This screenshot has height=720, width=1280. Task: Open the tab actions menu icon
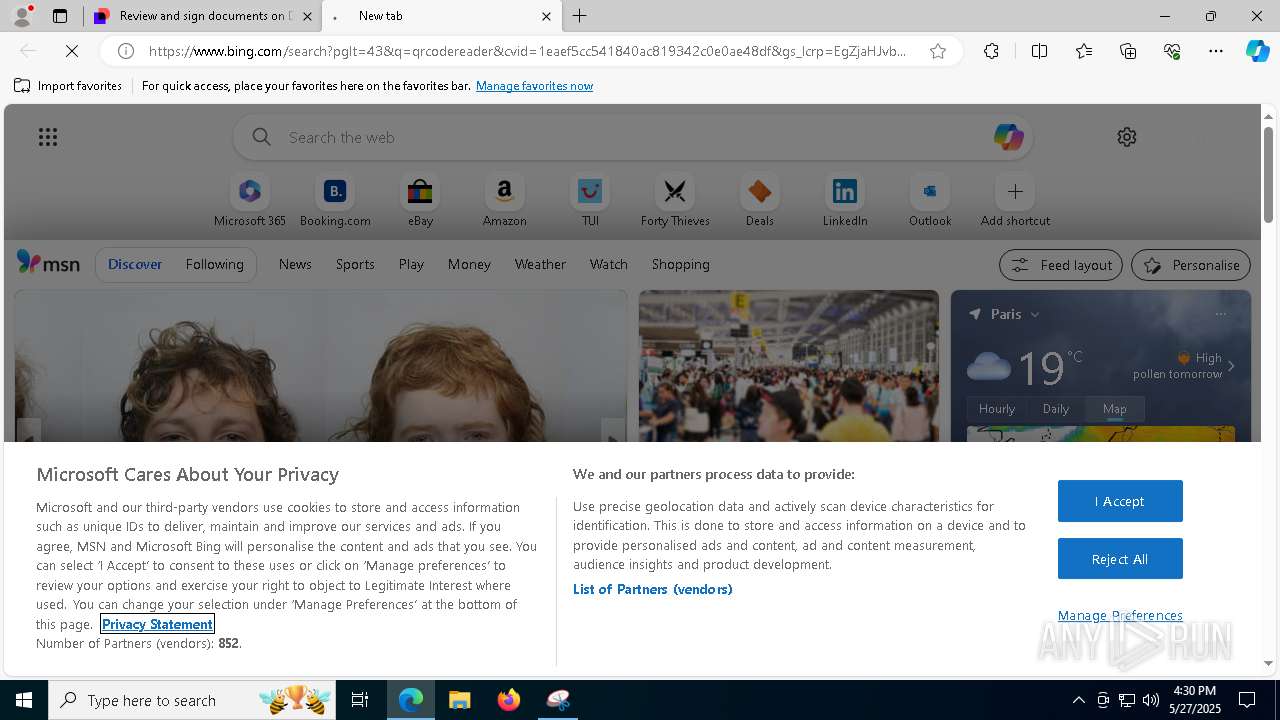[60, 16]
